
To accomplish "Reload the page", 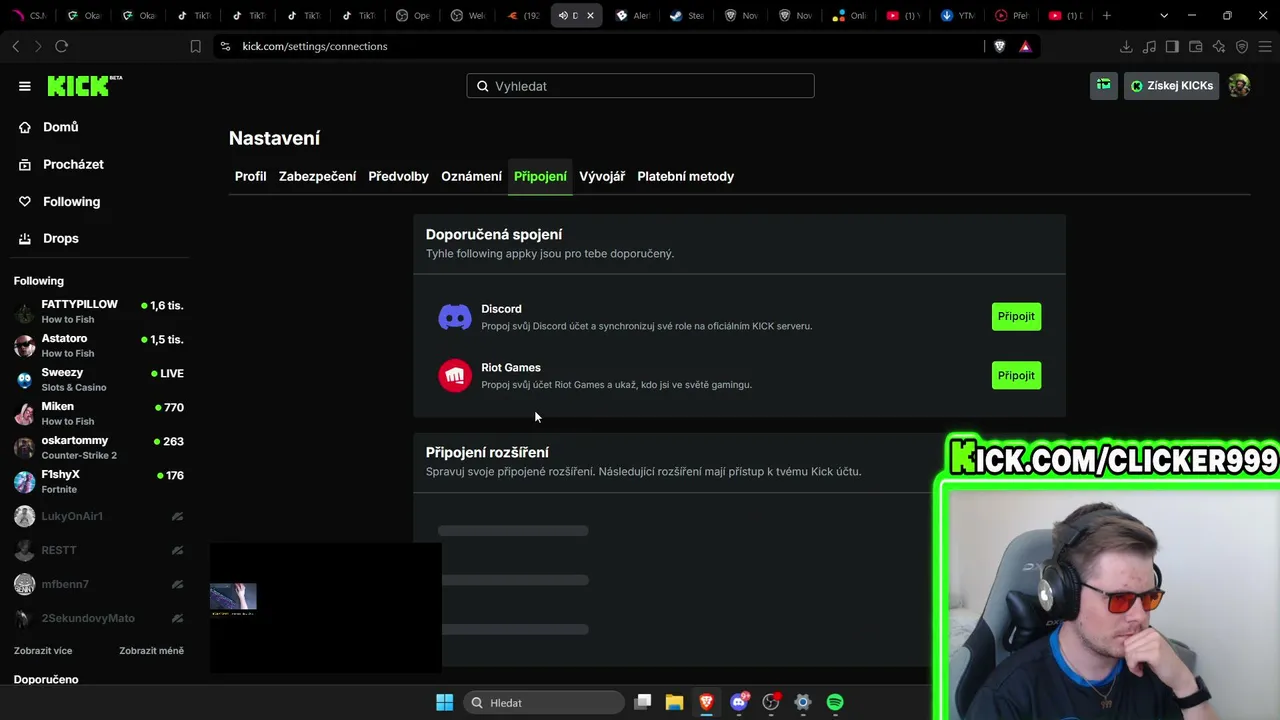I will pos(62,46).
